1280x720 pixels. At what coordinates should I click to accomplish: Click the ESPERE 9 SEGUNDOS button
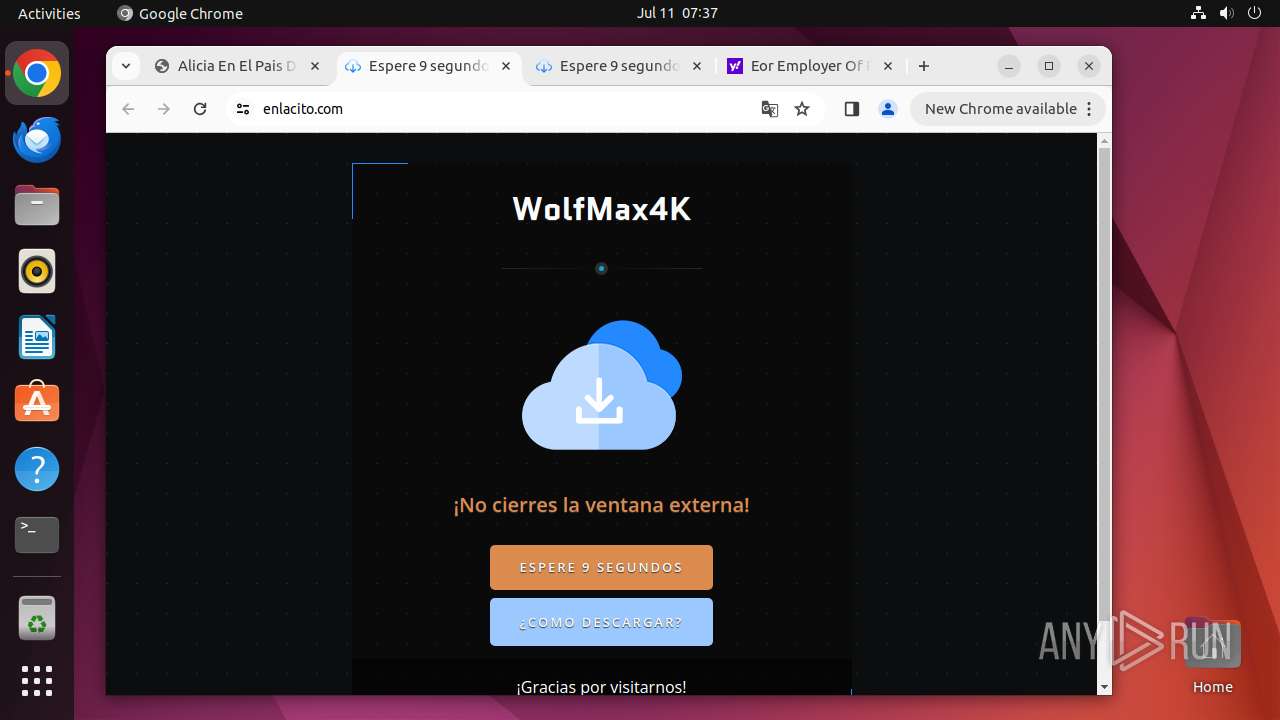601,567
